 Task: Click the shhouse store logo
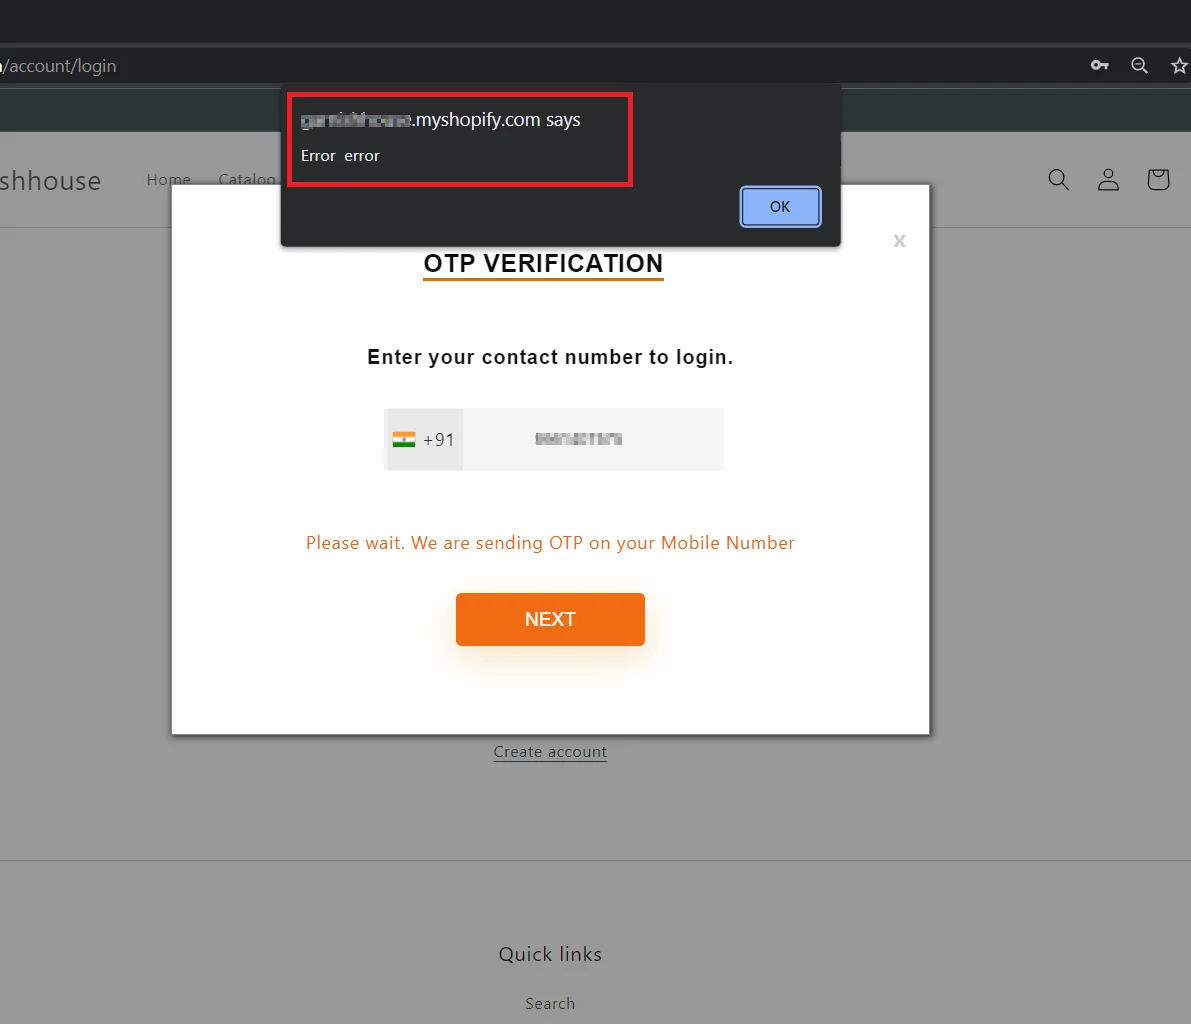coord(50,181)
